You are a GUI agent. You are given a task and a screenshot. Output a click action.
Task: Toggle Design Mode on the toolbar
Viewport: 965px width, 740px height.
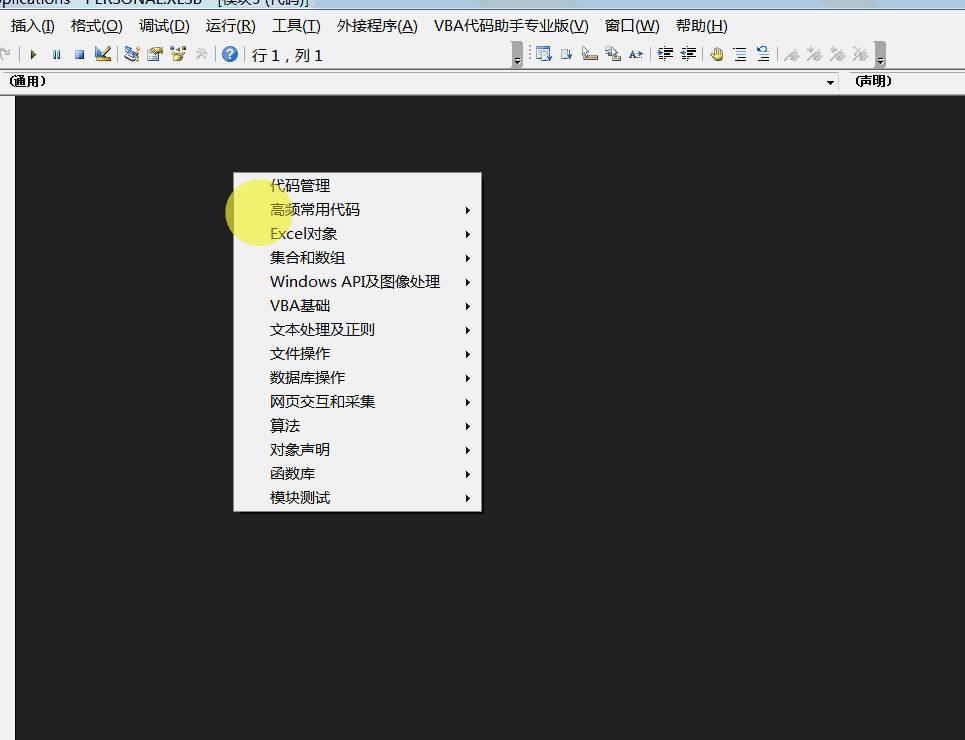pos(104,54)
